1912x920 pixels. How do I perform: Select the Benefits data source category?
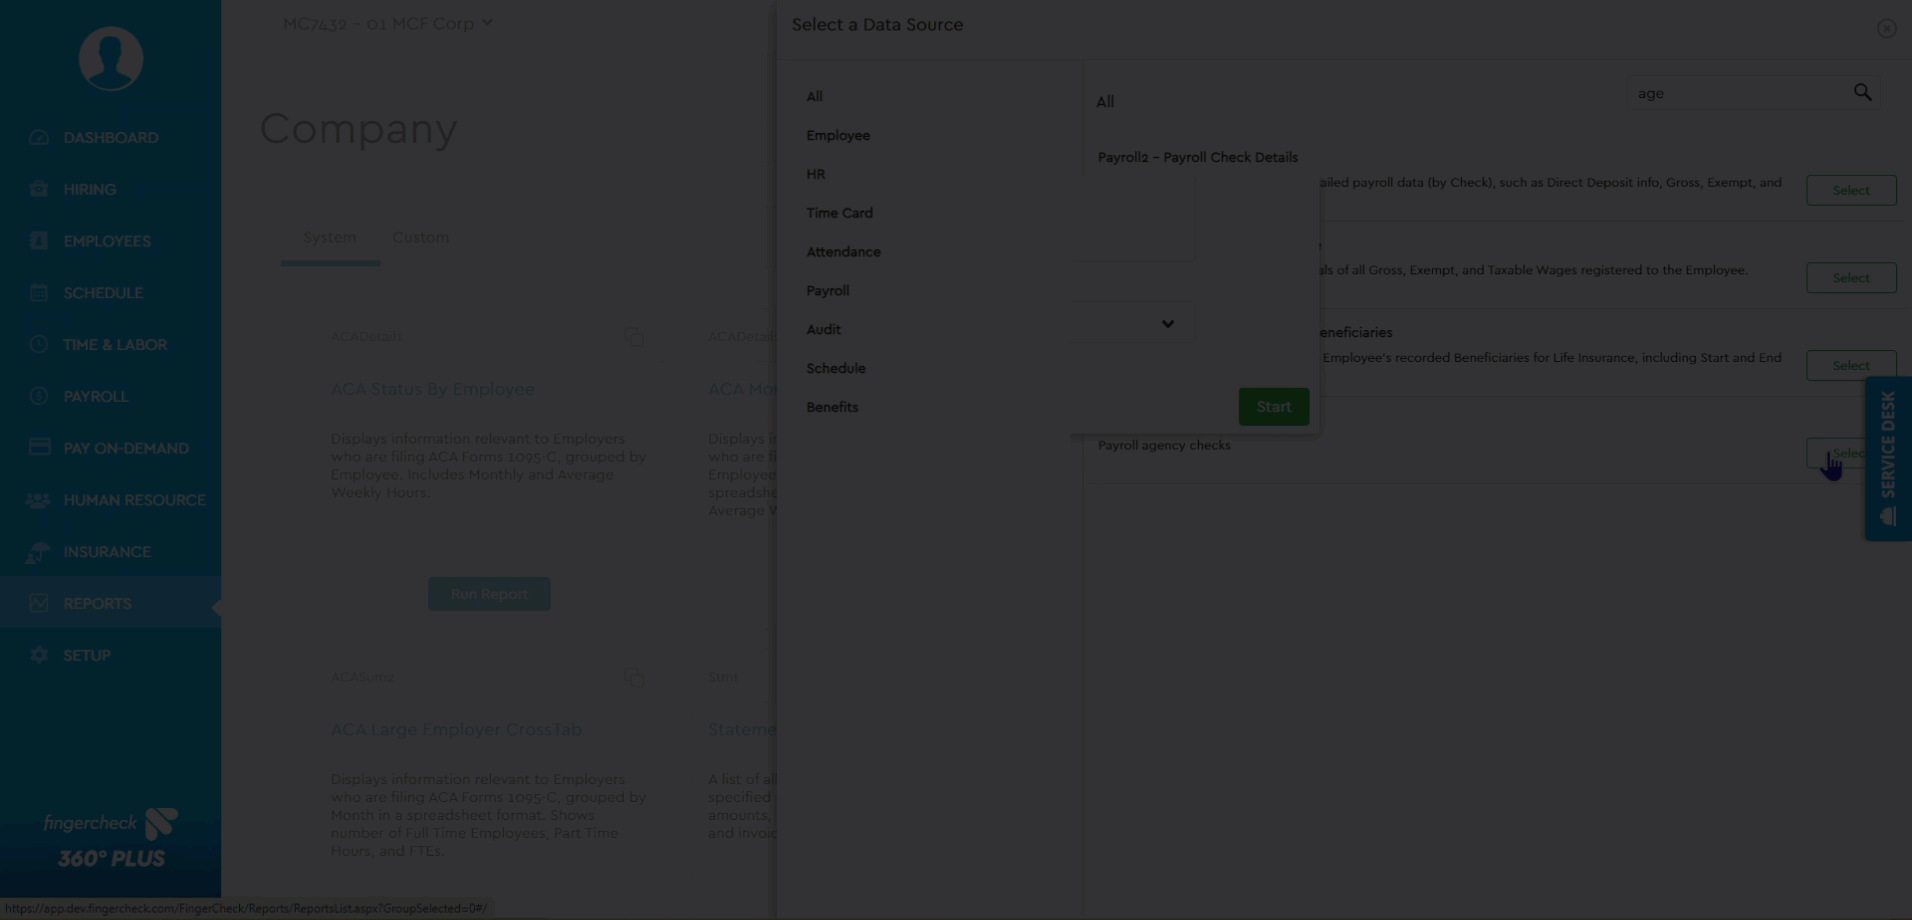coord(832,407)
